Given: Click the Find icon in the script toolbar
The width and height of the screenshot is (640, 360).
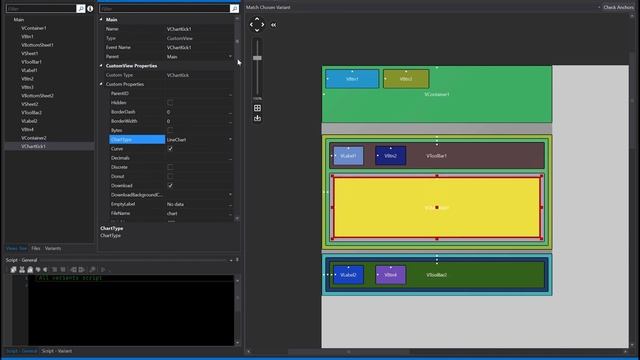Looking at the screenshot, I should click(x=93, y=269).
